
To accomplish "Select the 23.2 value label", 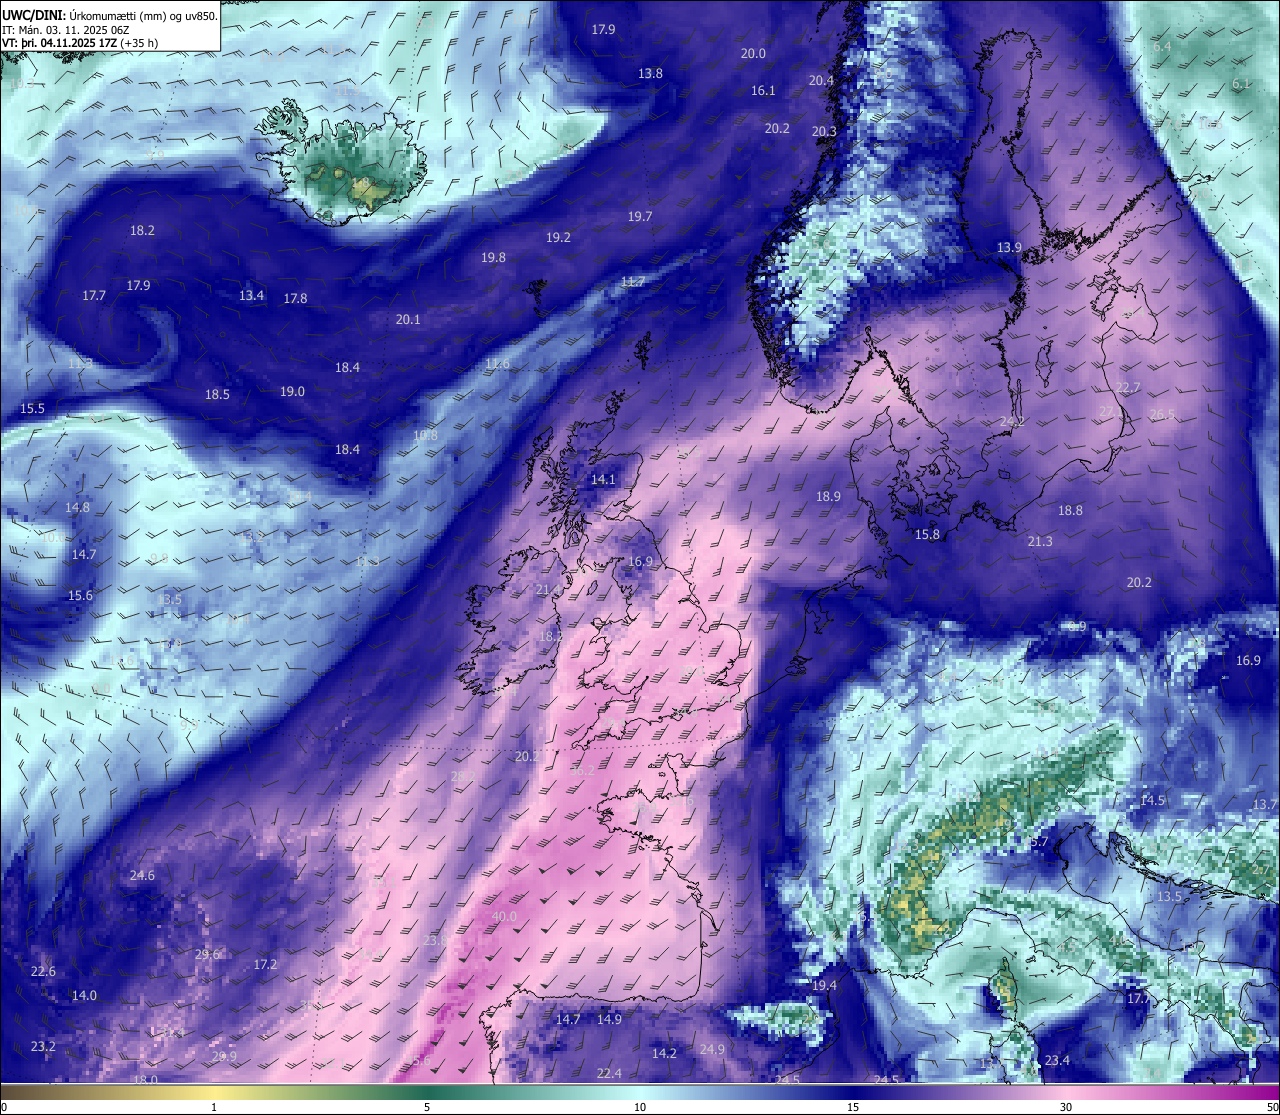I will [43, 1047].
